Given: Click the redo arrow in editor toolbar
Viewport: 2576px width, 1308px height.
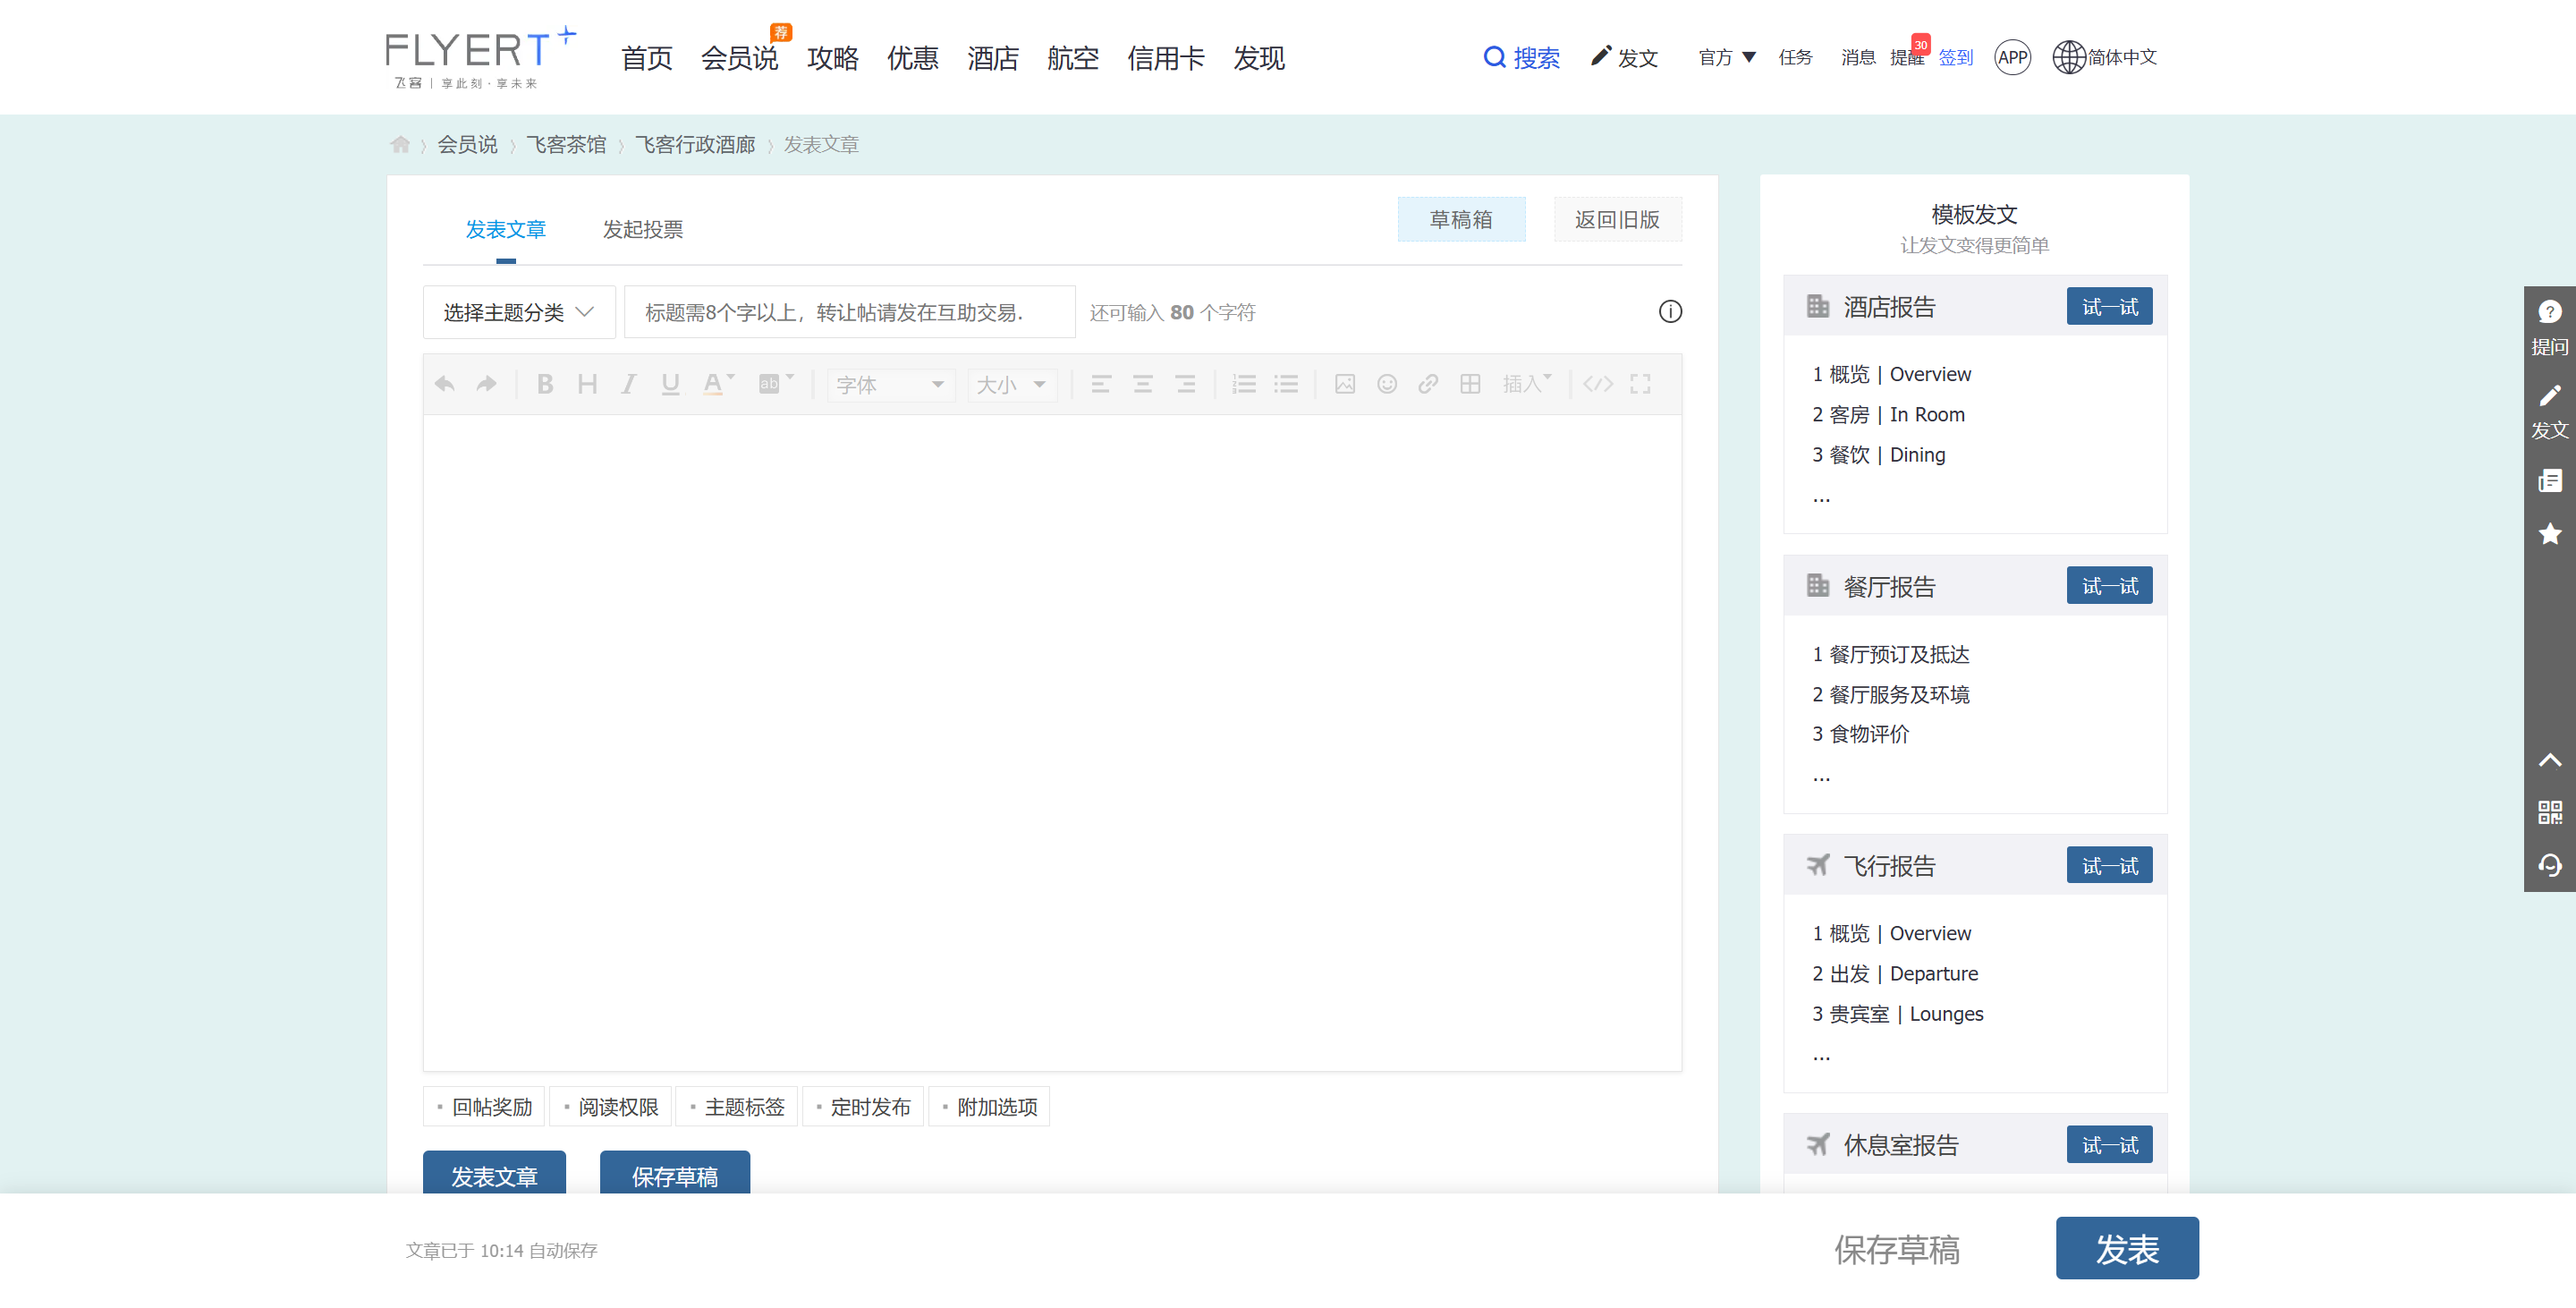Looking at the screenshot, I should click(x=487, y=384).
